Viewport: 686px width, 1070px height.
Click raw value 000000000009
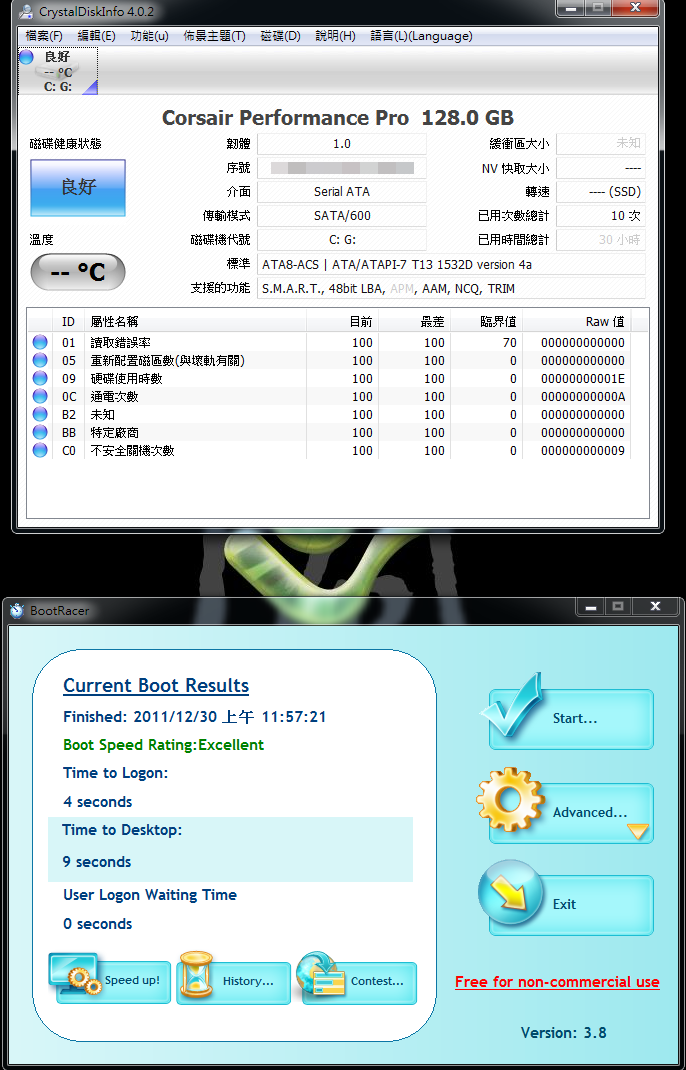(x=583, y=450)
